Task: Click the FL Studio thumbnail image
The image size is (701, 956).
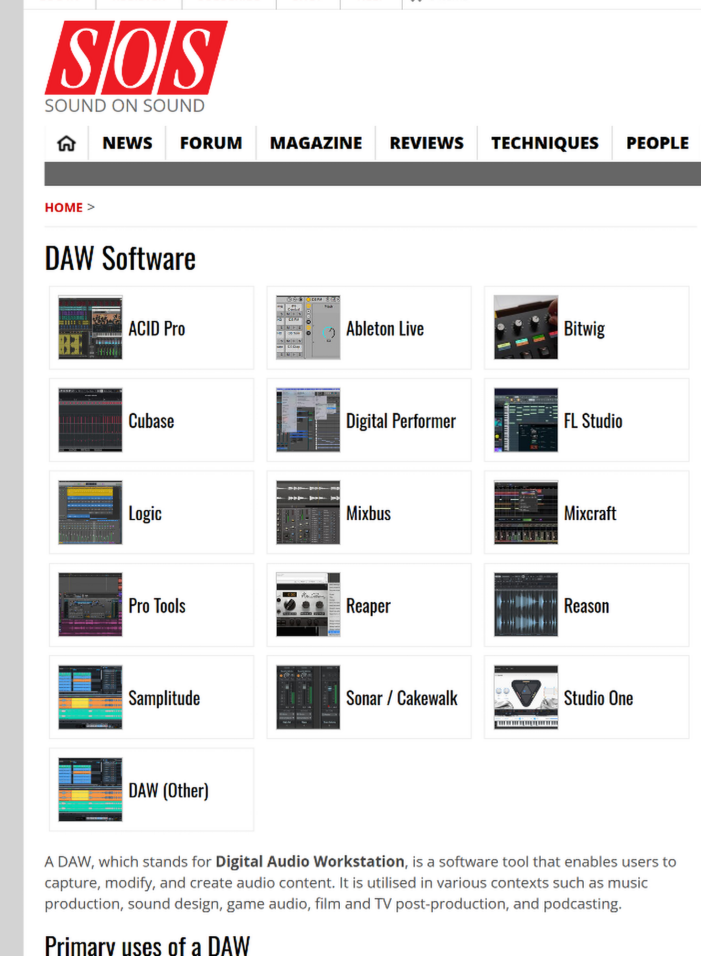Action: pos(526,421)
